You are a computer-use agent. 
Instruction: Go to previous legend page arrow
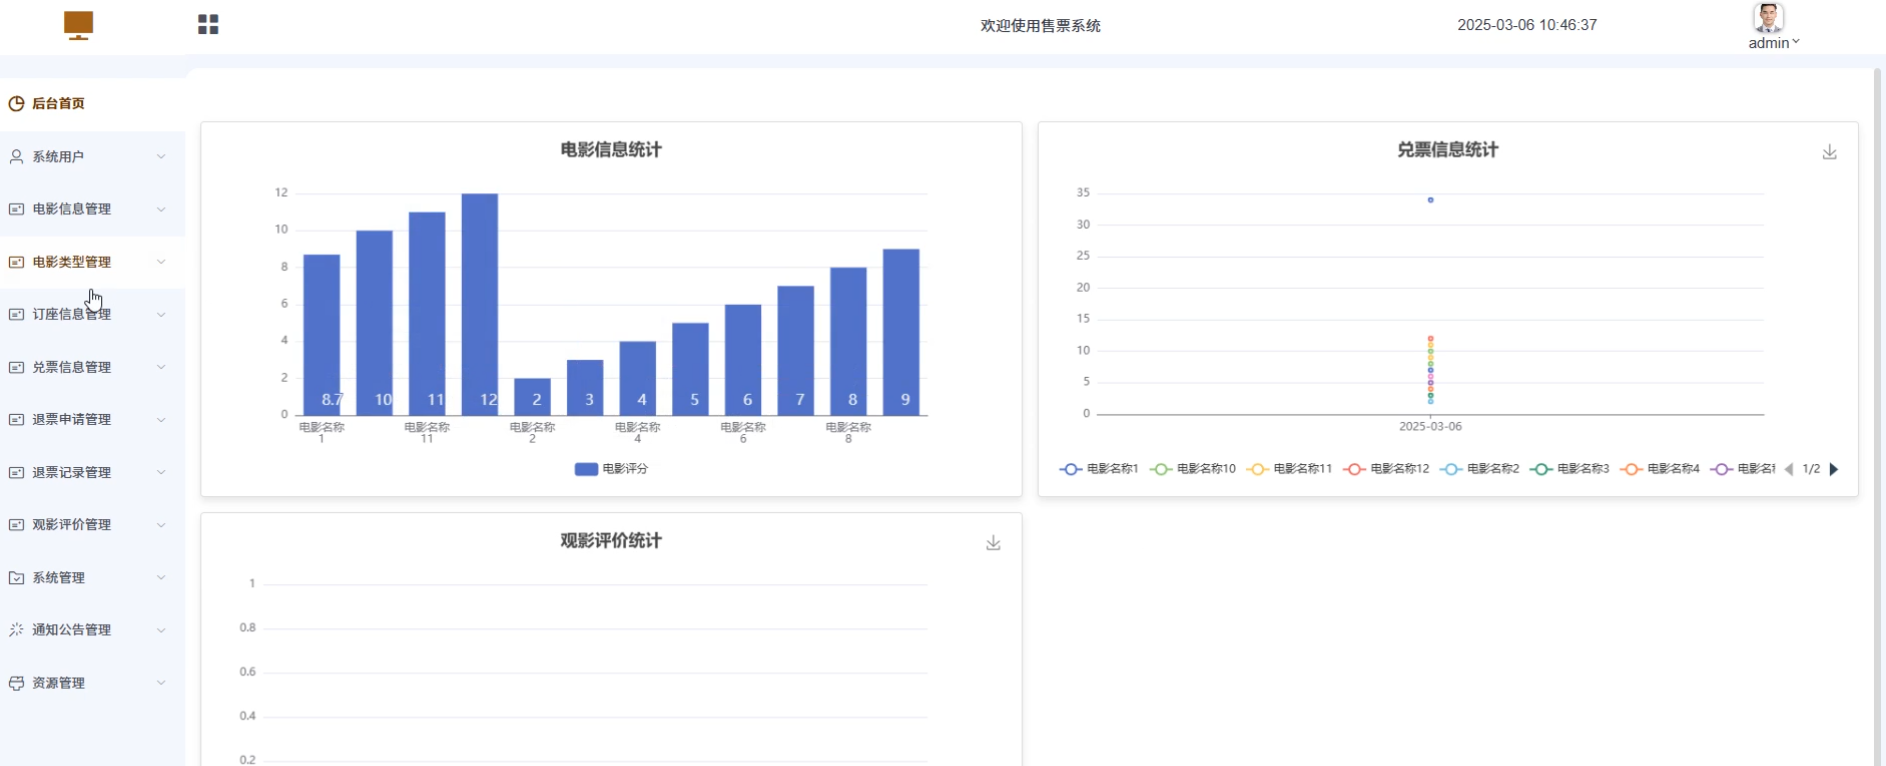[x=1789, y=469]
